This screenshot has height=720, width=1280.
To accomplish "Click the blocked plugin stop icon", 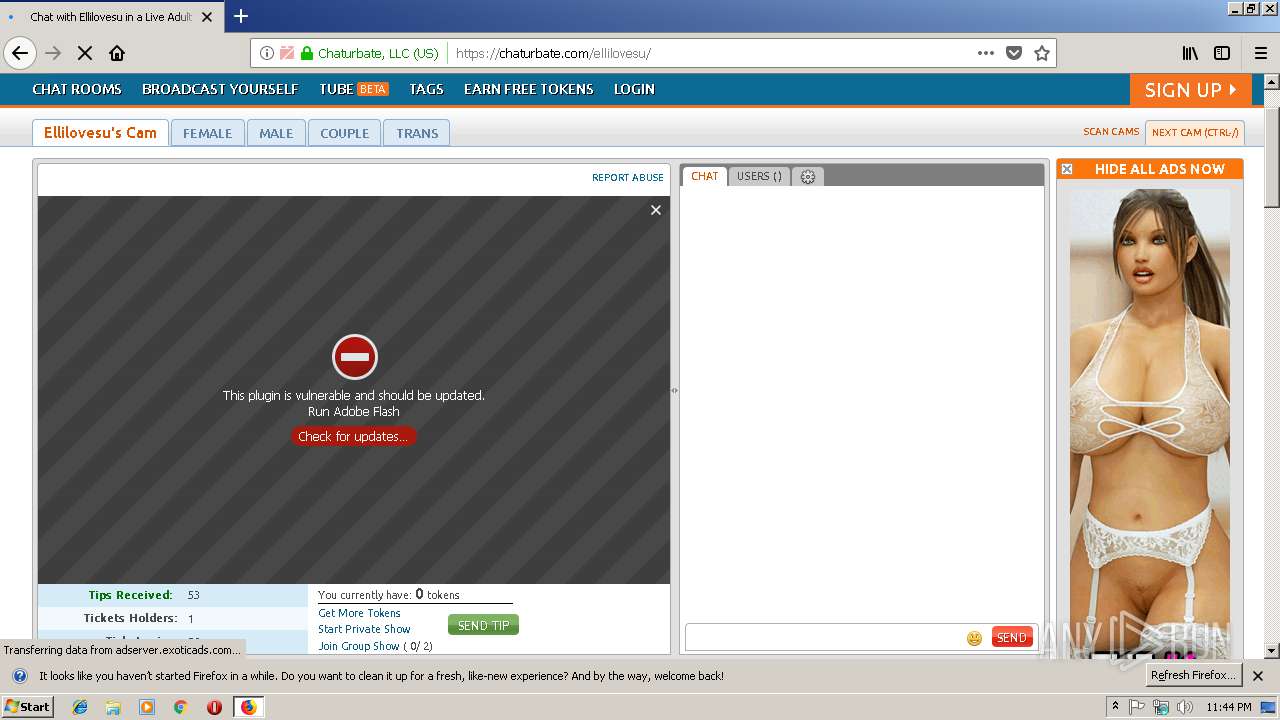I will [354, 357].
